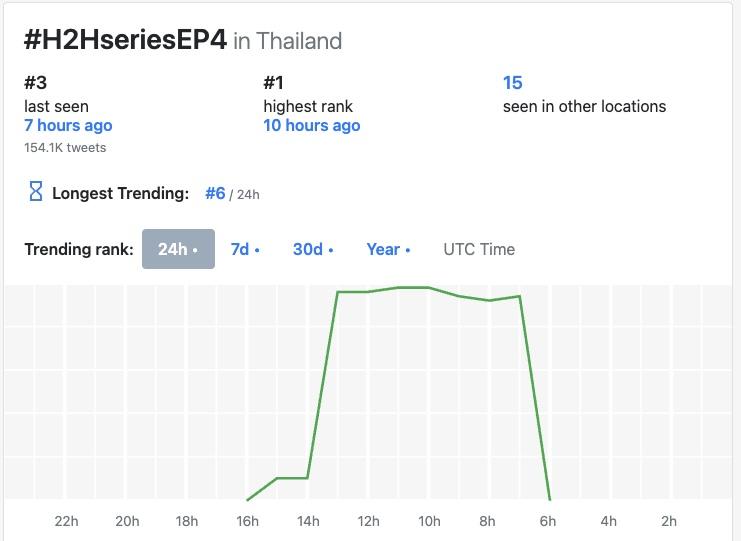The image size is (741, 541).
Task: Switch to the 30d trending rank tab
Action: [x=313, y=249]
